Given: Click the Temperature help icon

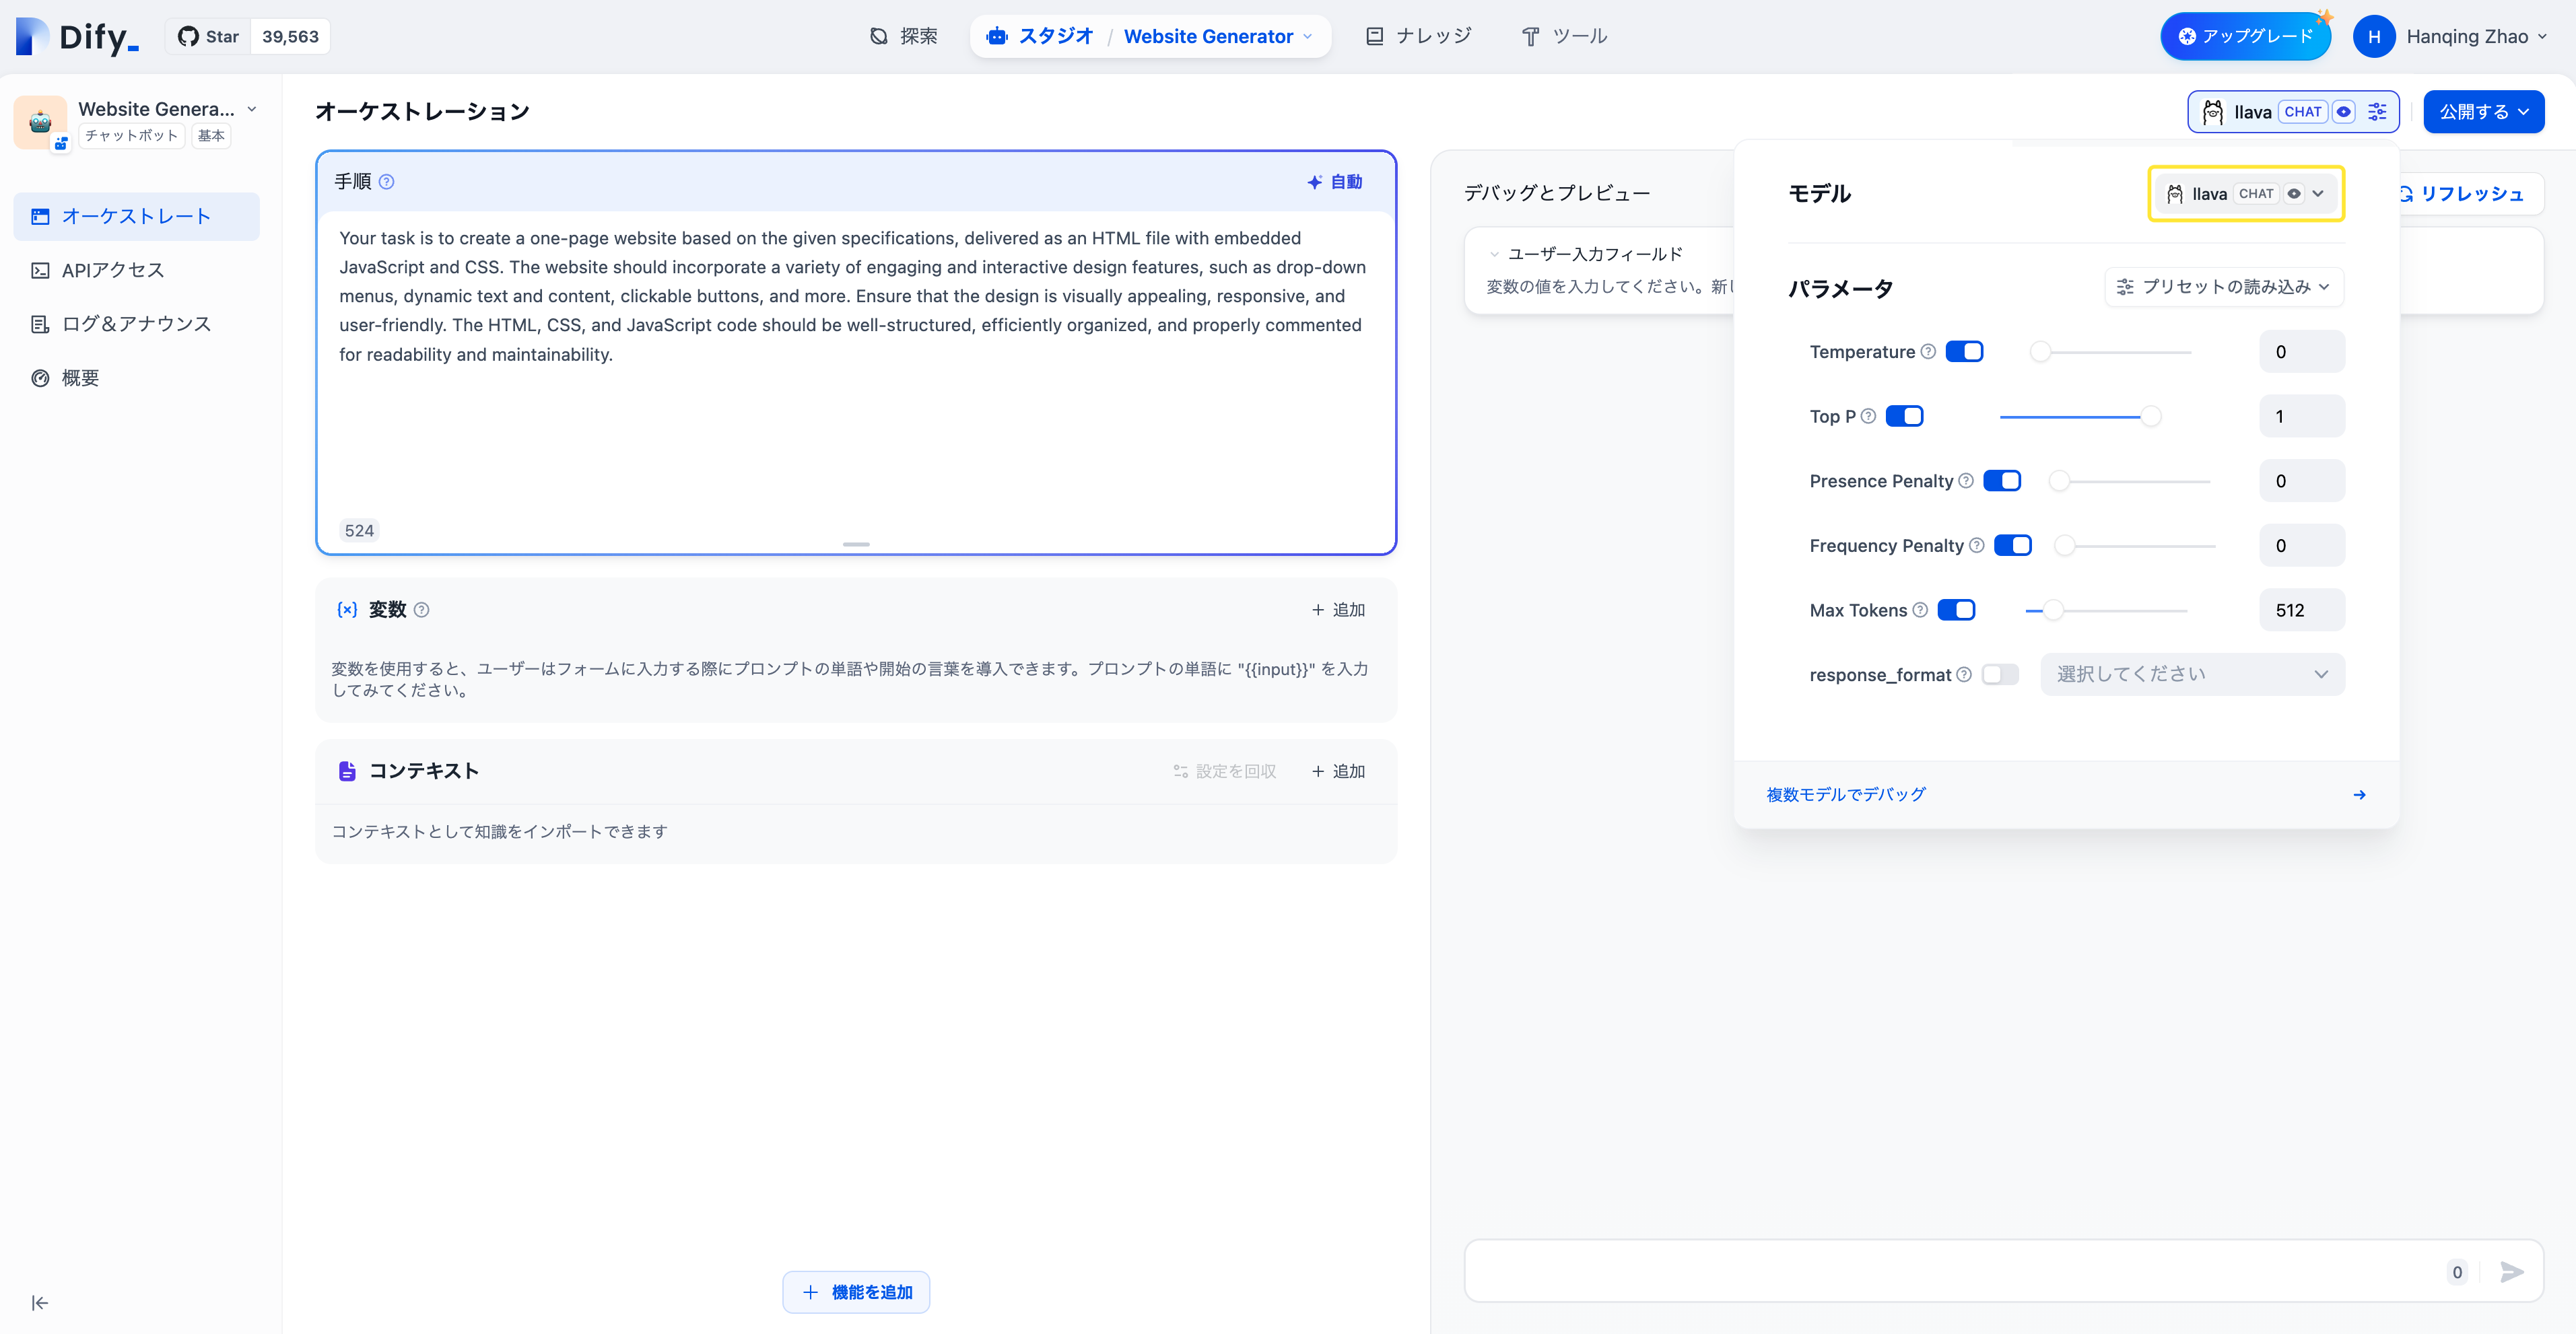Looking at the screenshot, I should [1928, 351].
